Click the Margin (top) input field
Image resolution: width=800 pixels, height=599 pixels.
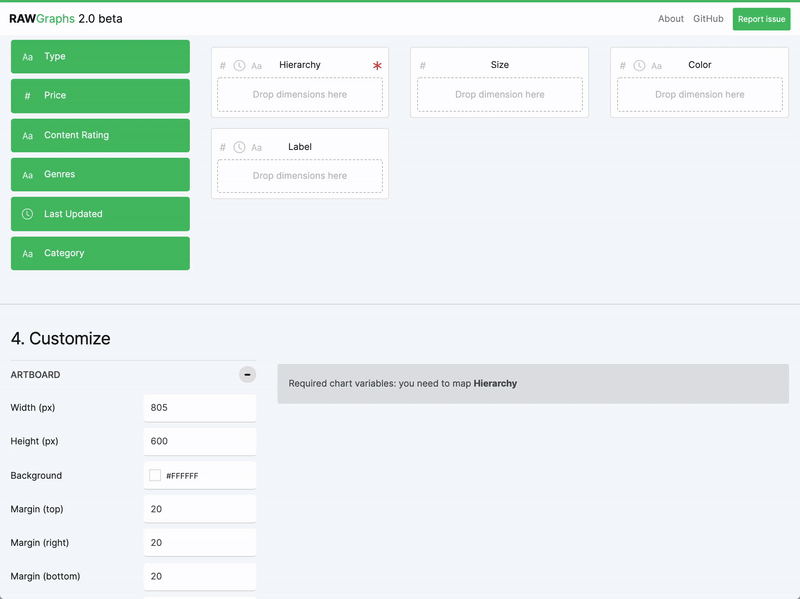click(x=200, y=509)
